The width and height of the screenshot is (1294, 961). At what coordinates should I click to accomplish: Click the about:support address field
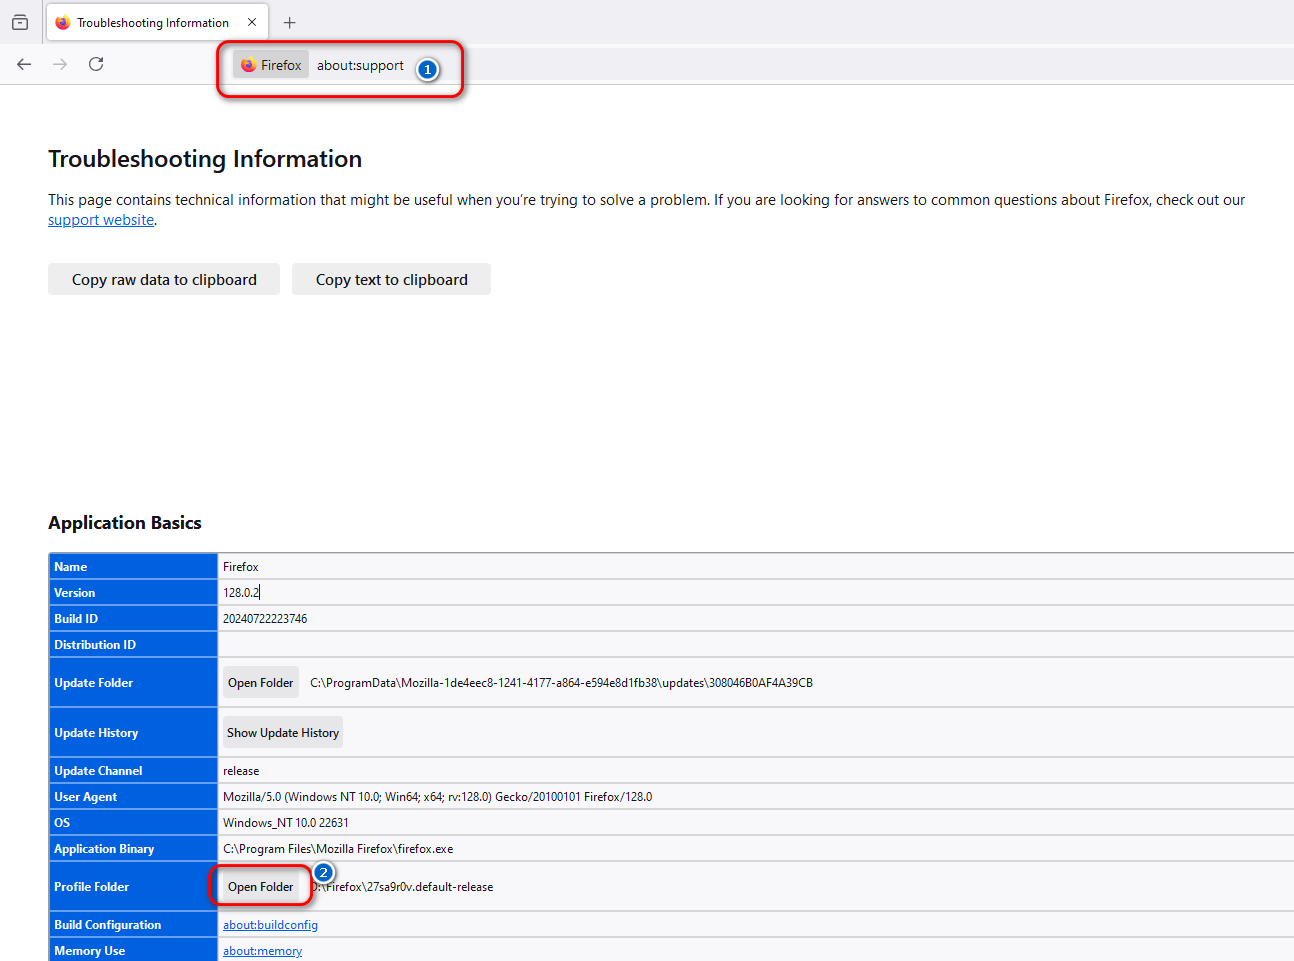[360, 65]
